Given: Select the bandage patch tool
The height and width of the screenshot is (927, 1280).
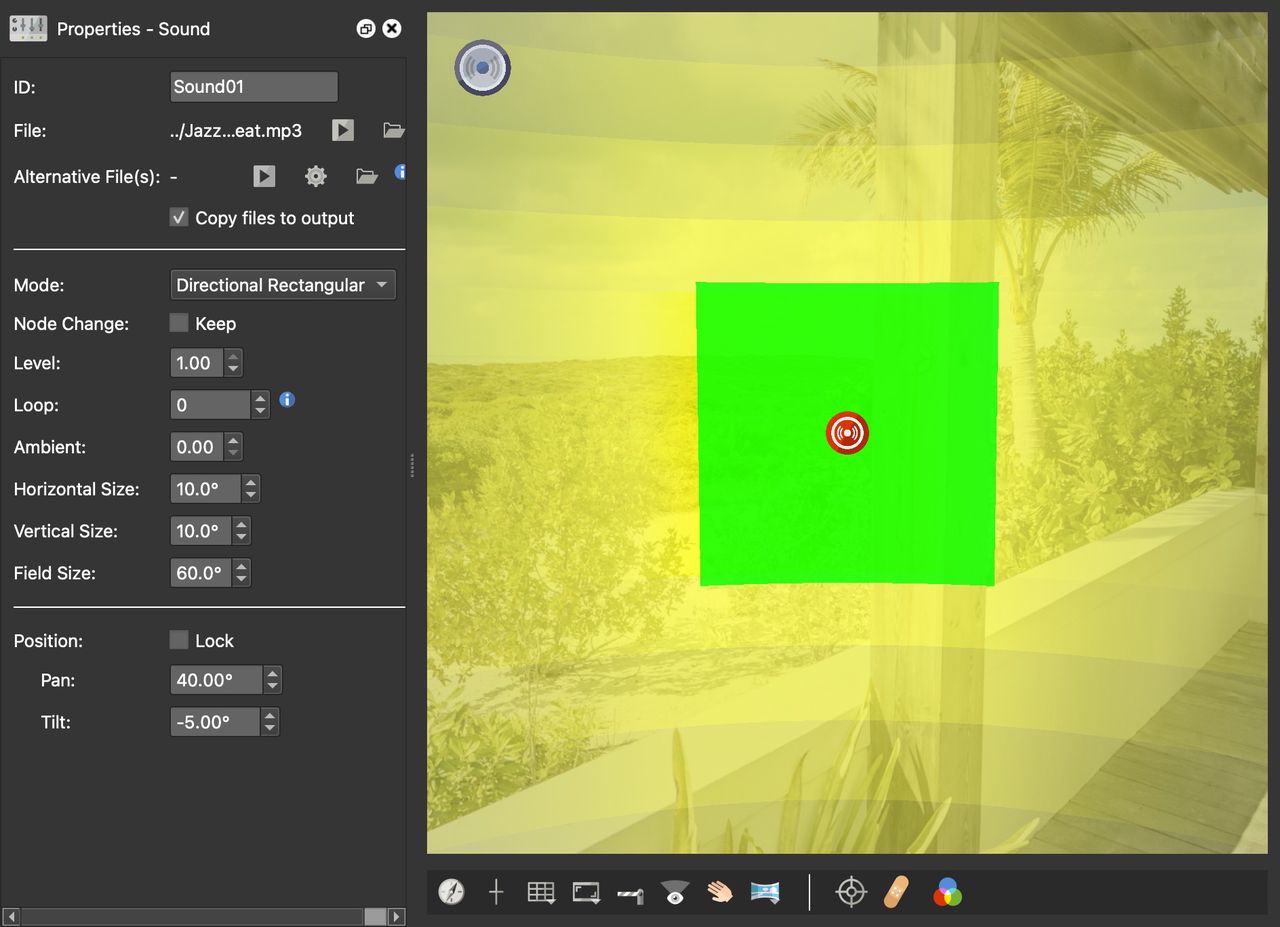Looking at the screenshot, I should [x=897, y=892].
